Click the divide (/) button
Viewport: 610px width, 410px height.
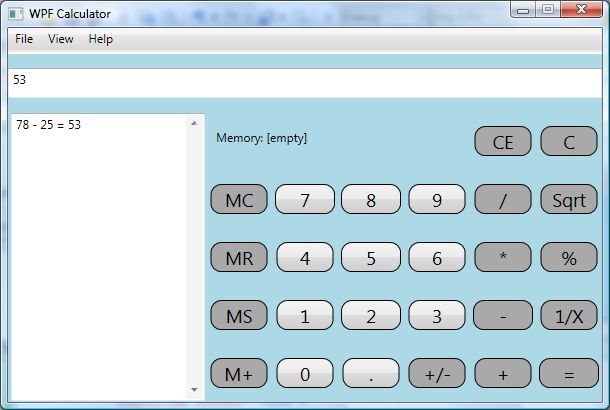(503, 199)
